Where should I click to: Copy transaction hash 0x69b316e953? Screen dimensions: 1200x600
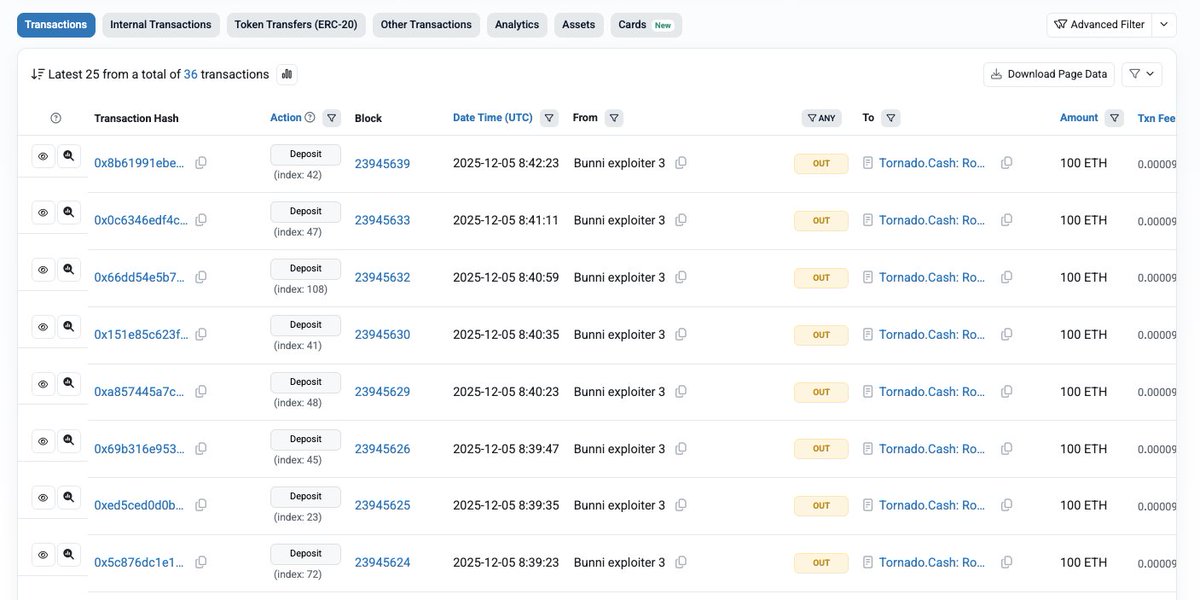point(201,448)
